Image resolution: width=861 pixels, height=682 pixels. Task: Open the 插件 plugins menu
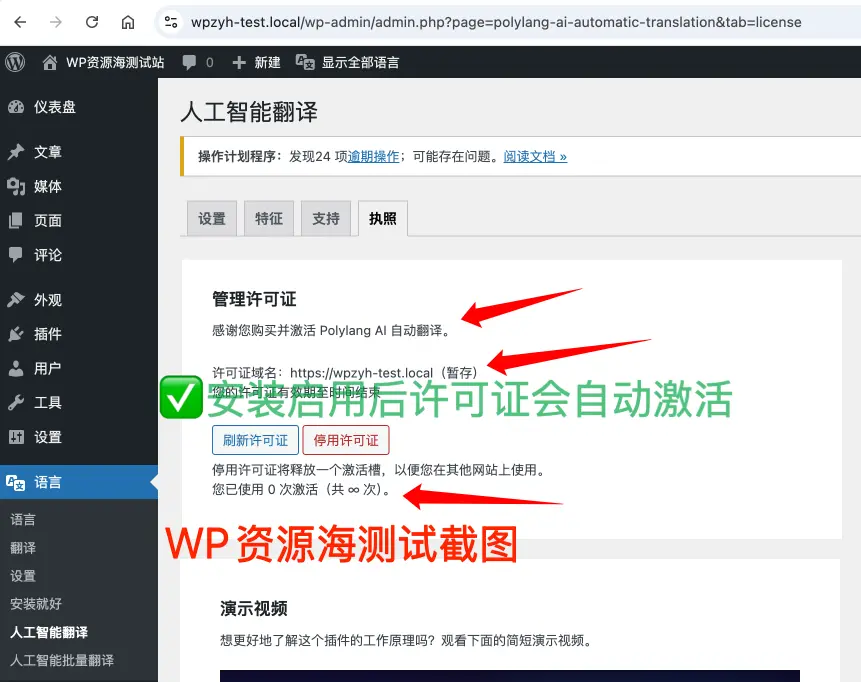click(48, 334)
